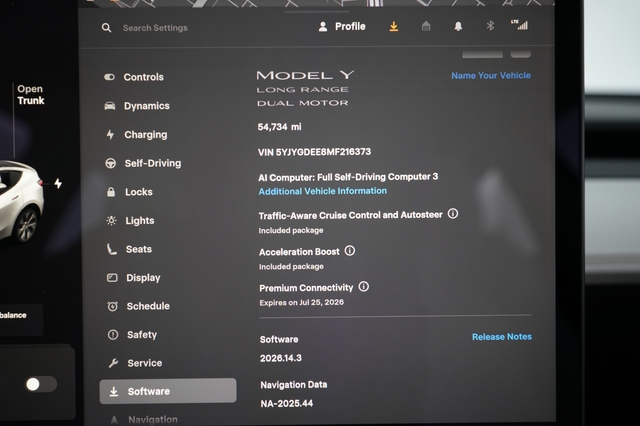Tap the Model Y vehicle name heading

305,75
